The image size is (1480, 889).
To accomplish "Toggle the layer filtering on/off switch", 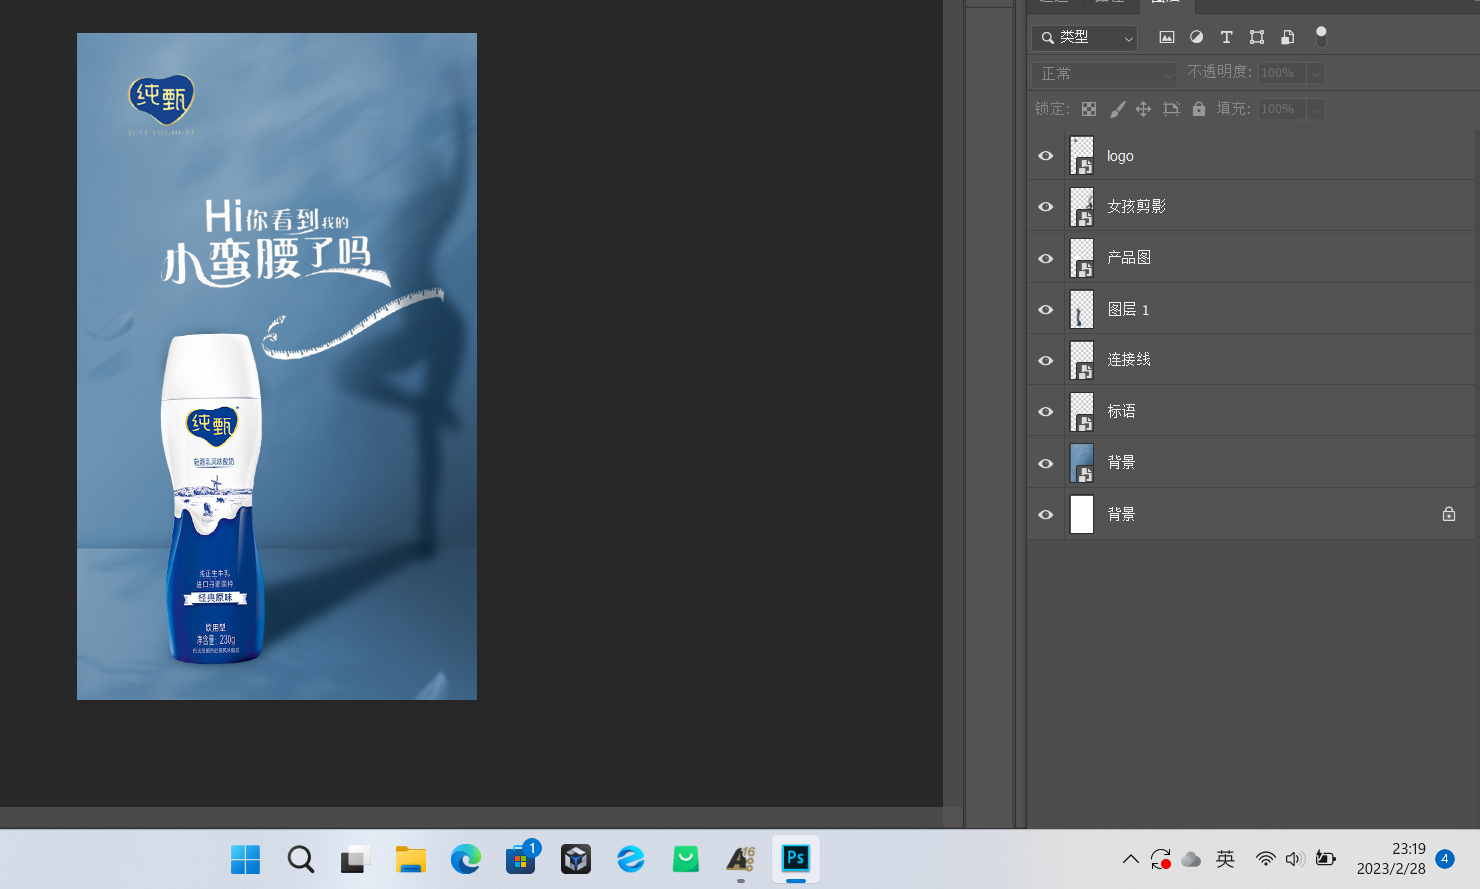I will coord(1321,37).
